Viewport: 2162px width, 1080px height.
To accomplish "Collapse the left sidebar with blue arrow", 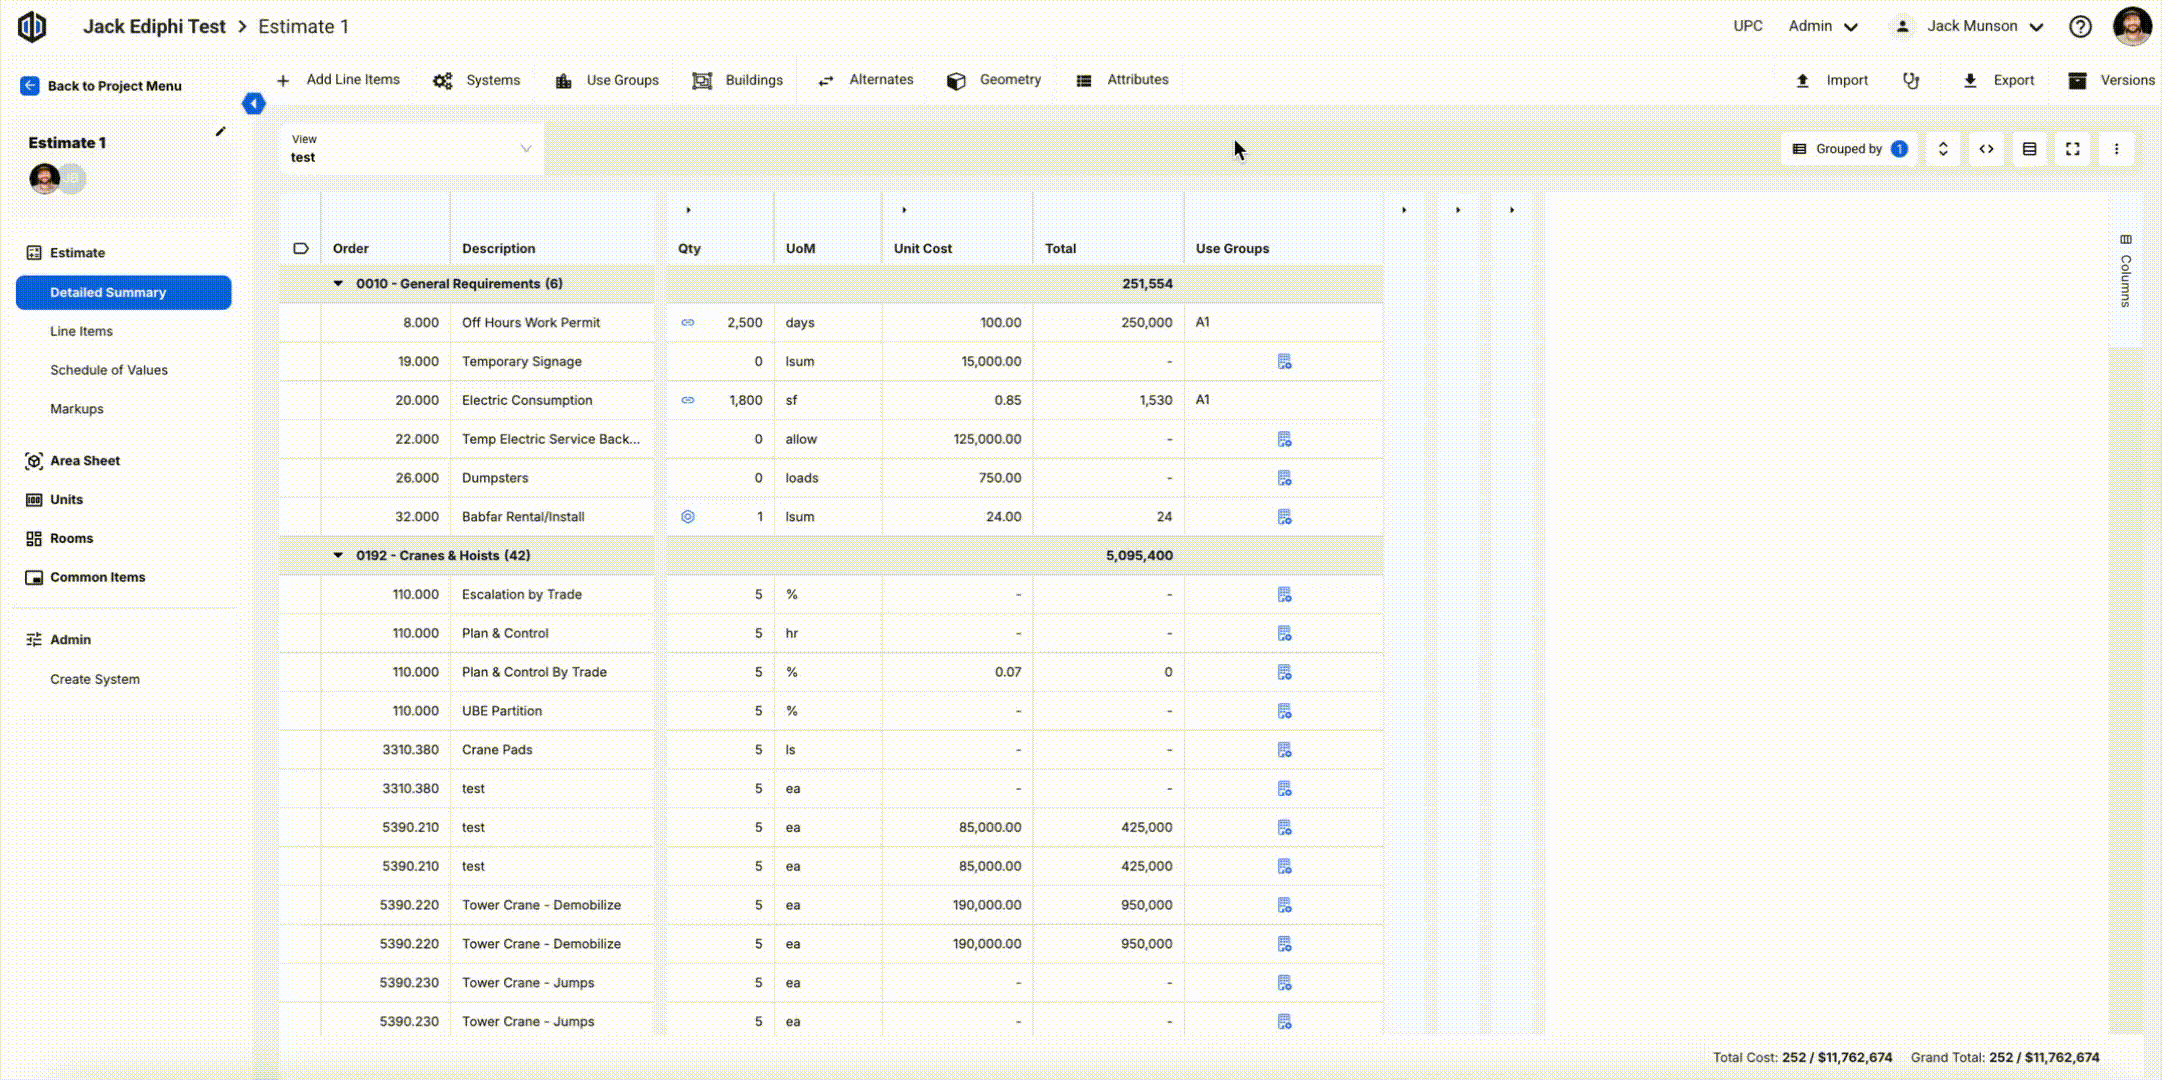I will [x=254, y=104].
